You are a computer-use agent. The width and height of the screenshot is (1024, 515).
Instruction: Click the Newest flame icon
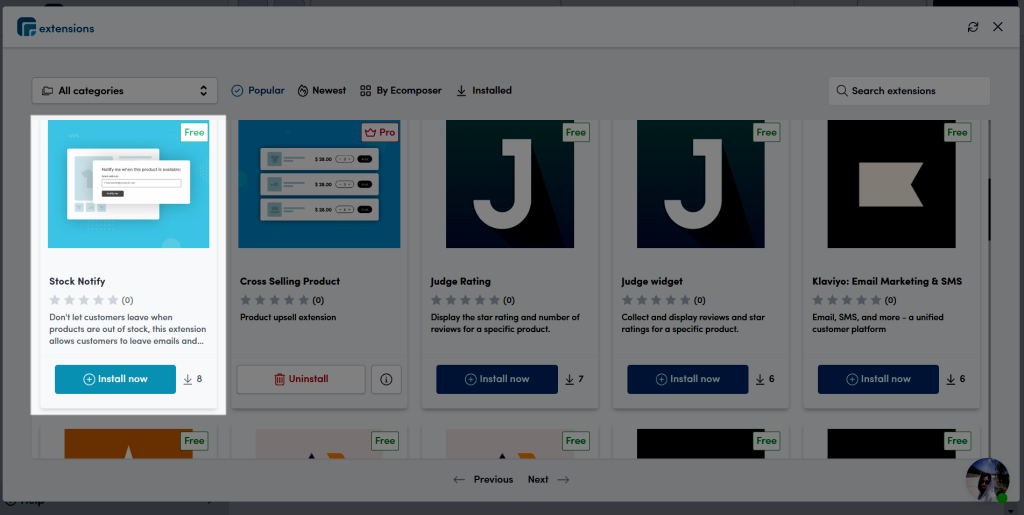pyautogui.click(x=302, y=91)
